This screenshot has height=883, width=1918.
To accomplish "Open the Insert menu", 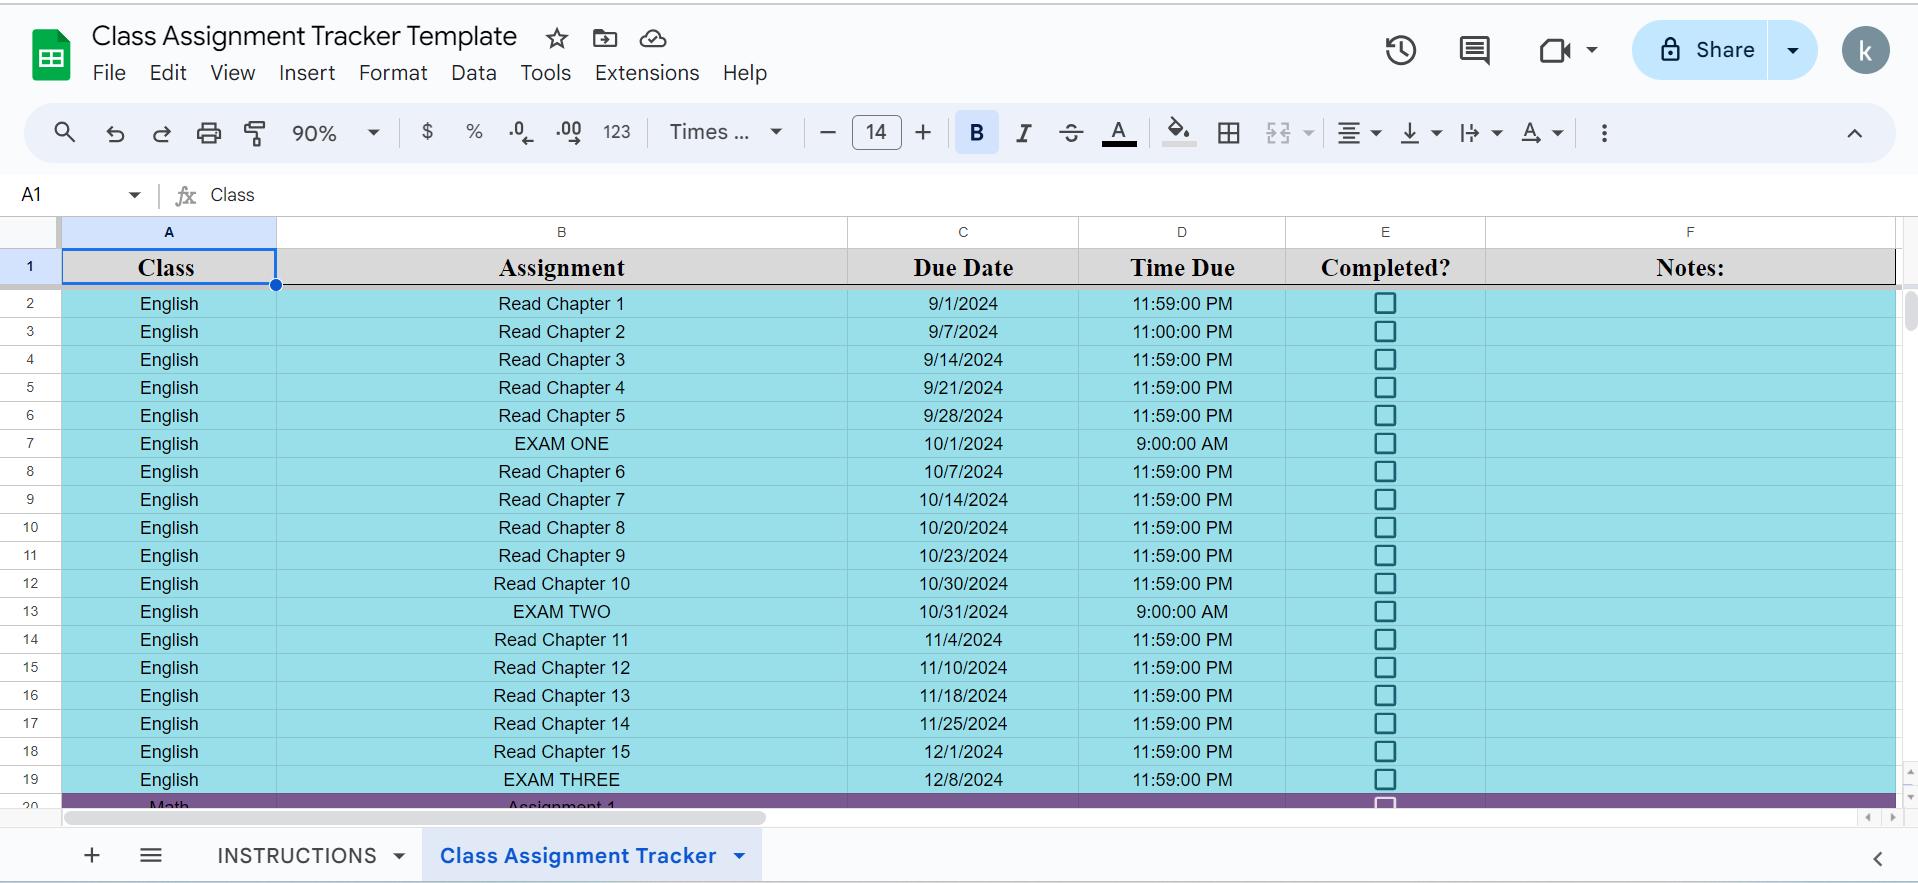I will click(307, 73).
